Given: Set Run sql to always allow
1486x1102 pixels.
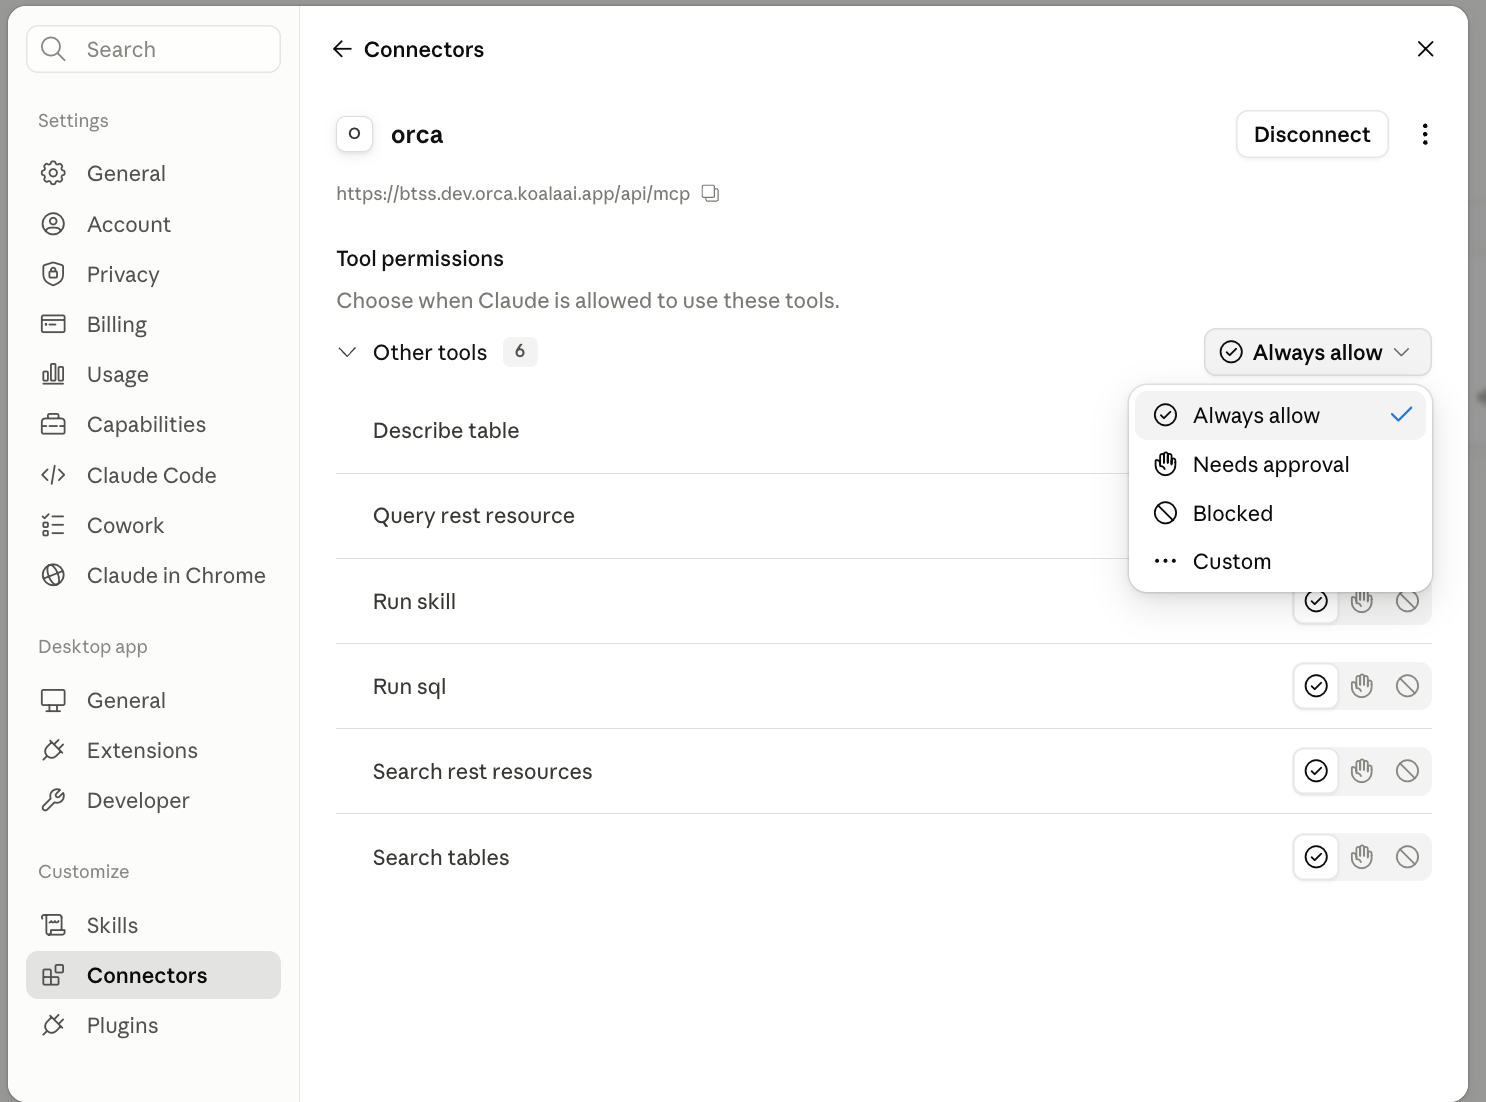Looking at the screenshot, I should (x=1316, y=686).
